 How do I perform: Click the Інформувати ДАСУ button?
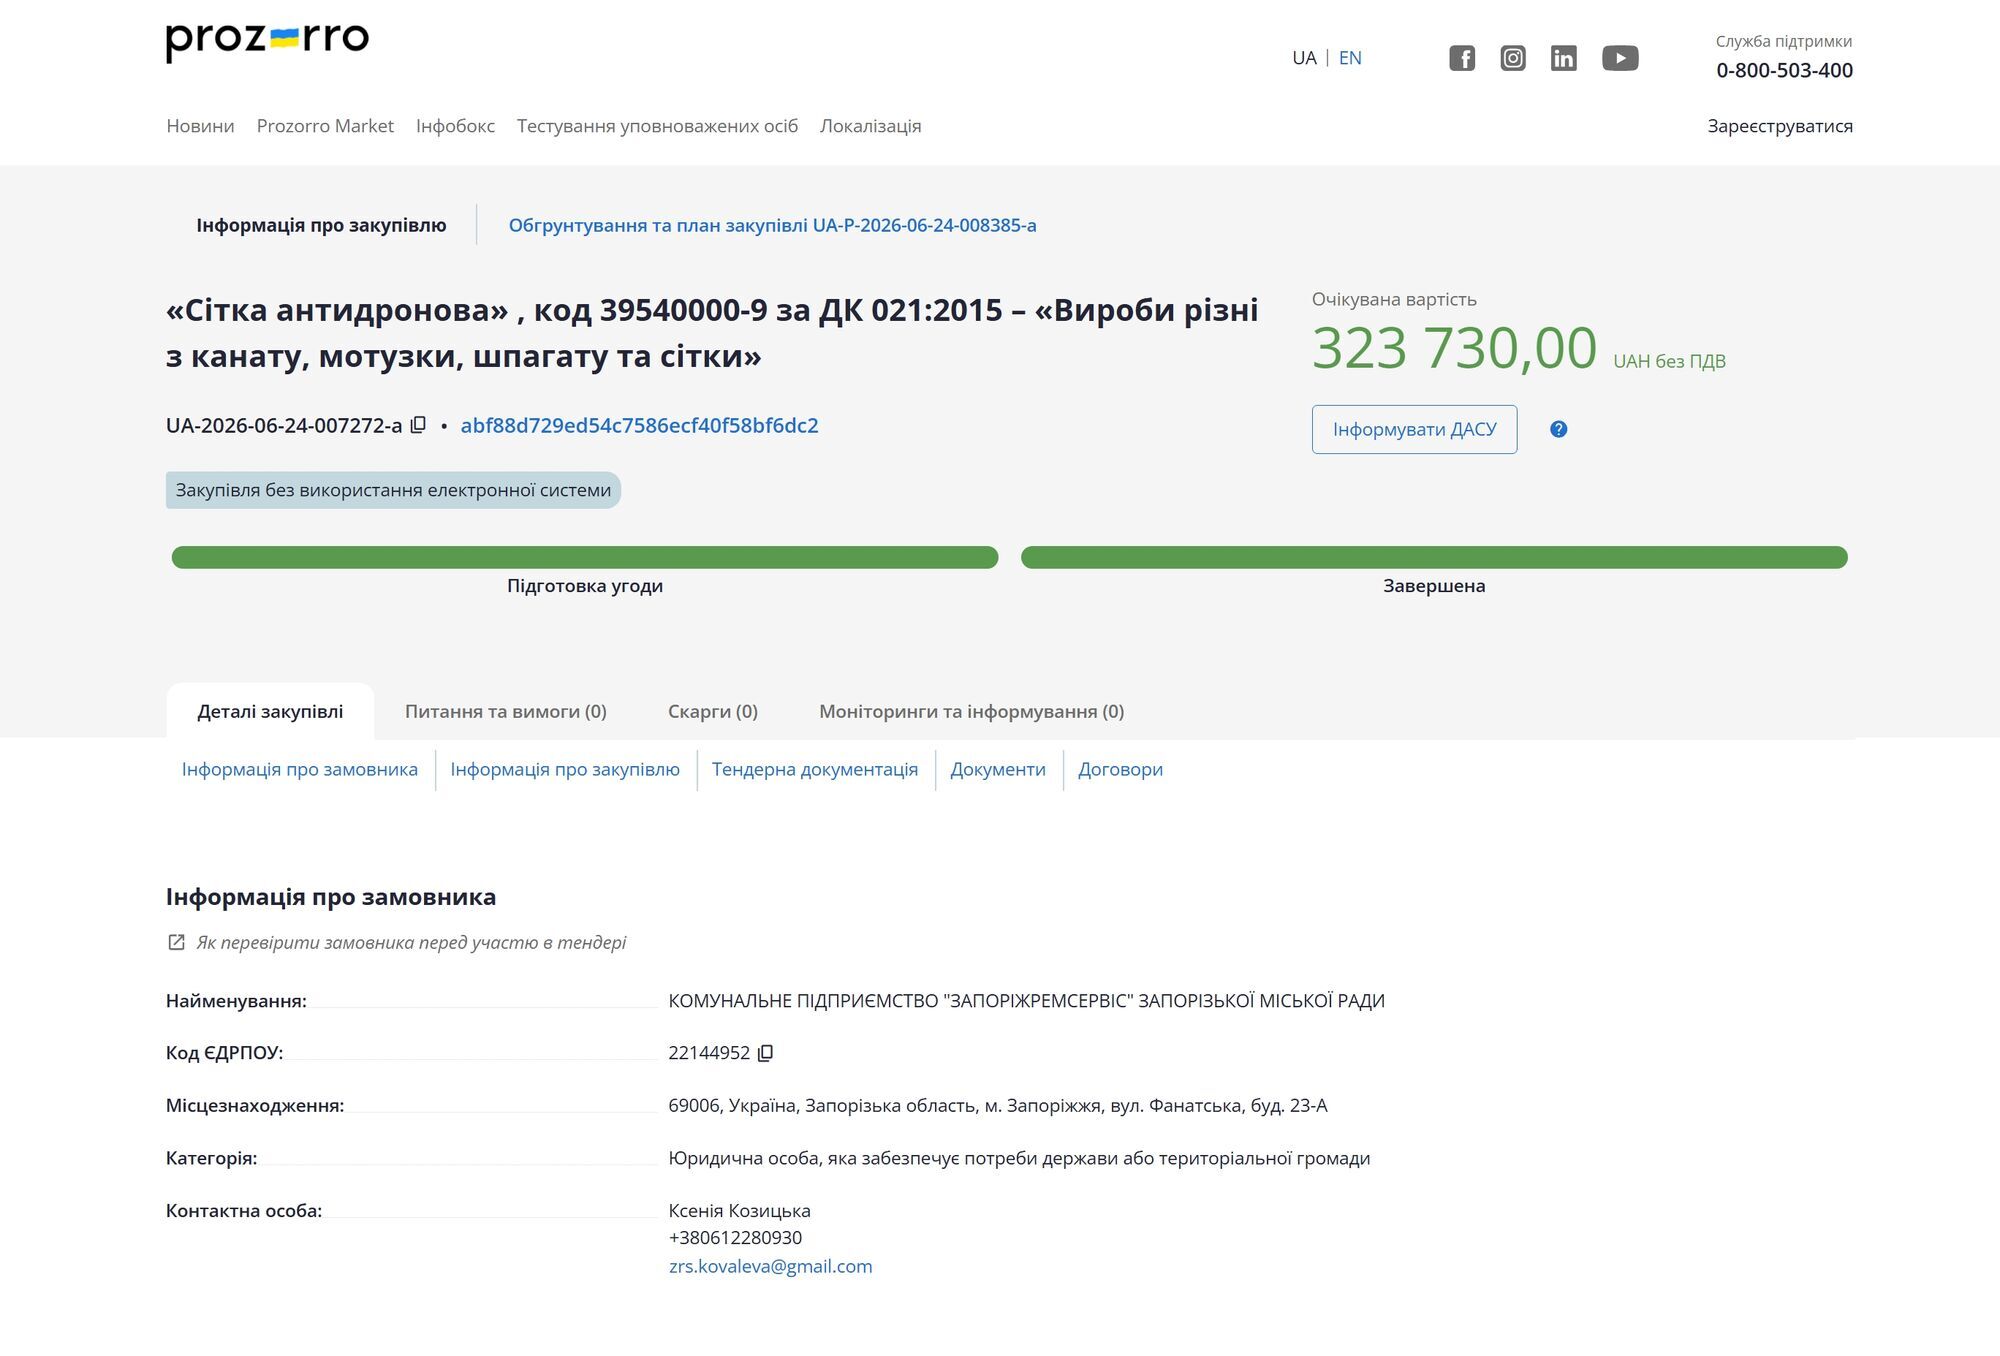click(x=1414, y=429)
